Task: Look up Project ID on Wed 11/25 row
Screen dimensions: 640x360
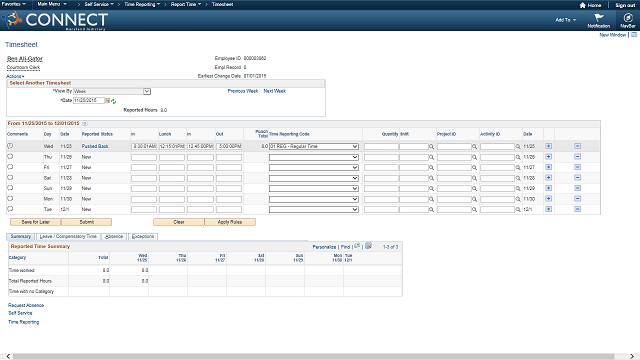Action: [474, 147]
